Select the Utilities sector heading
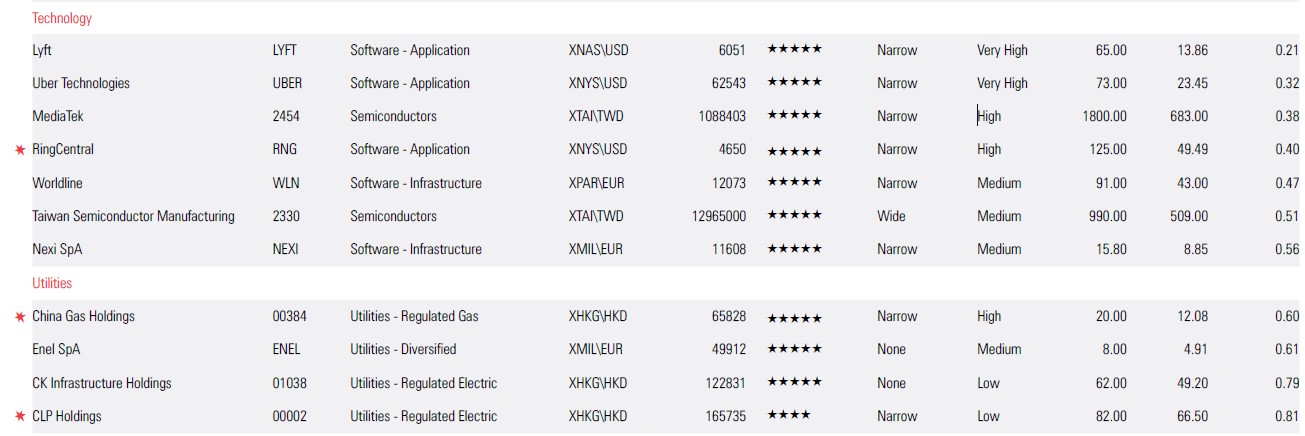This screenshot has width=1305, height=436. coord(52,283)
